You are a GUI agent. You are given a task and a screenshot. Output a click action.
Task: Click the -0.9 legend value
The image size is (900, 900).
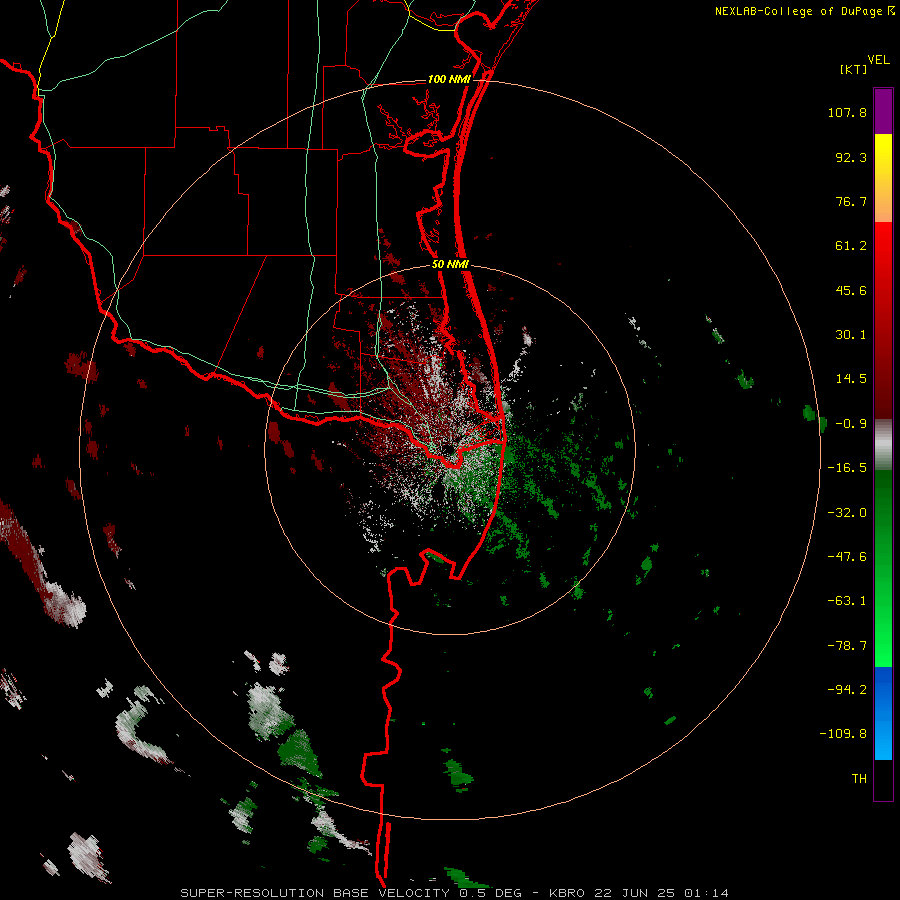(851, 424)
